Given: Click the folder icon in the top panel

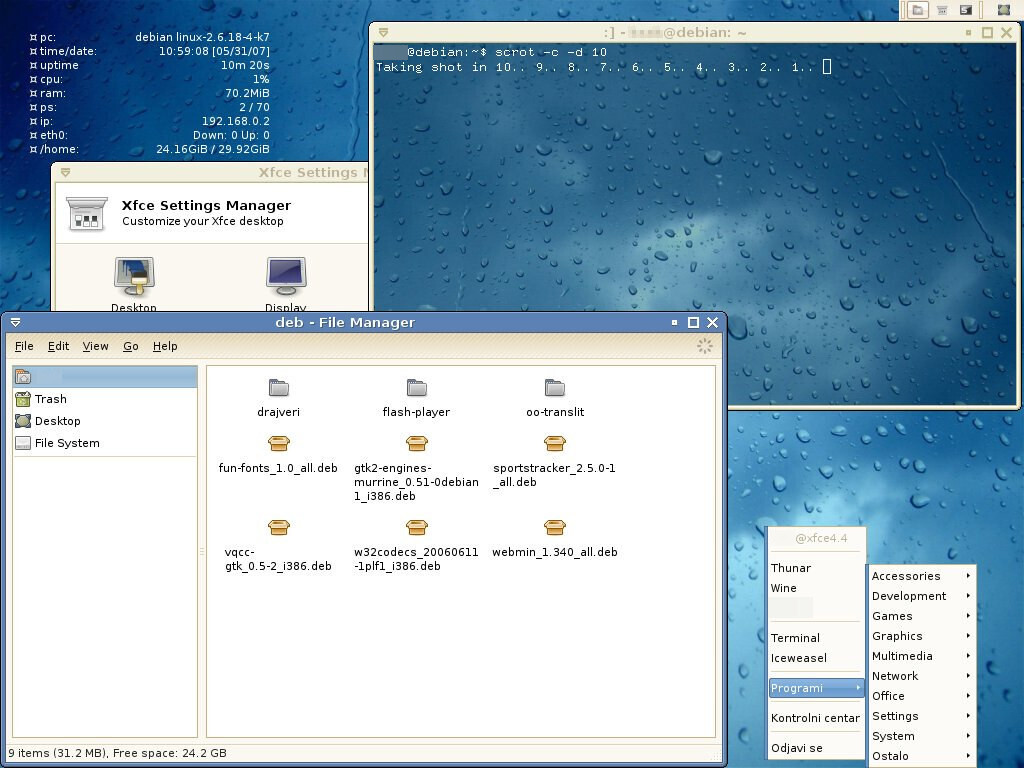Looking at the screenshot, I should pos(916,9).
